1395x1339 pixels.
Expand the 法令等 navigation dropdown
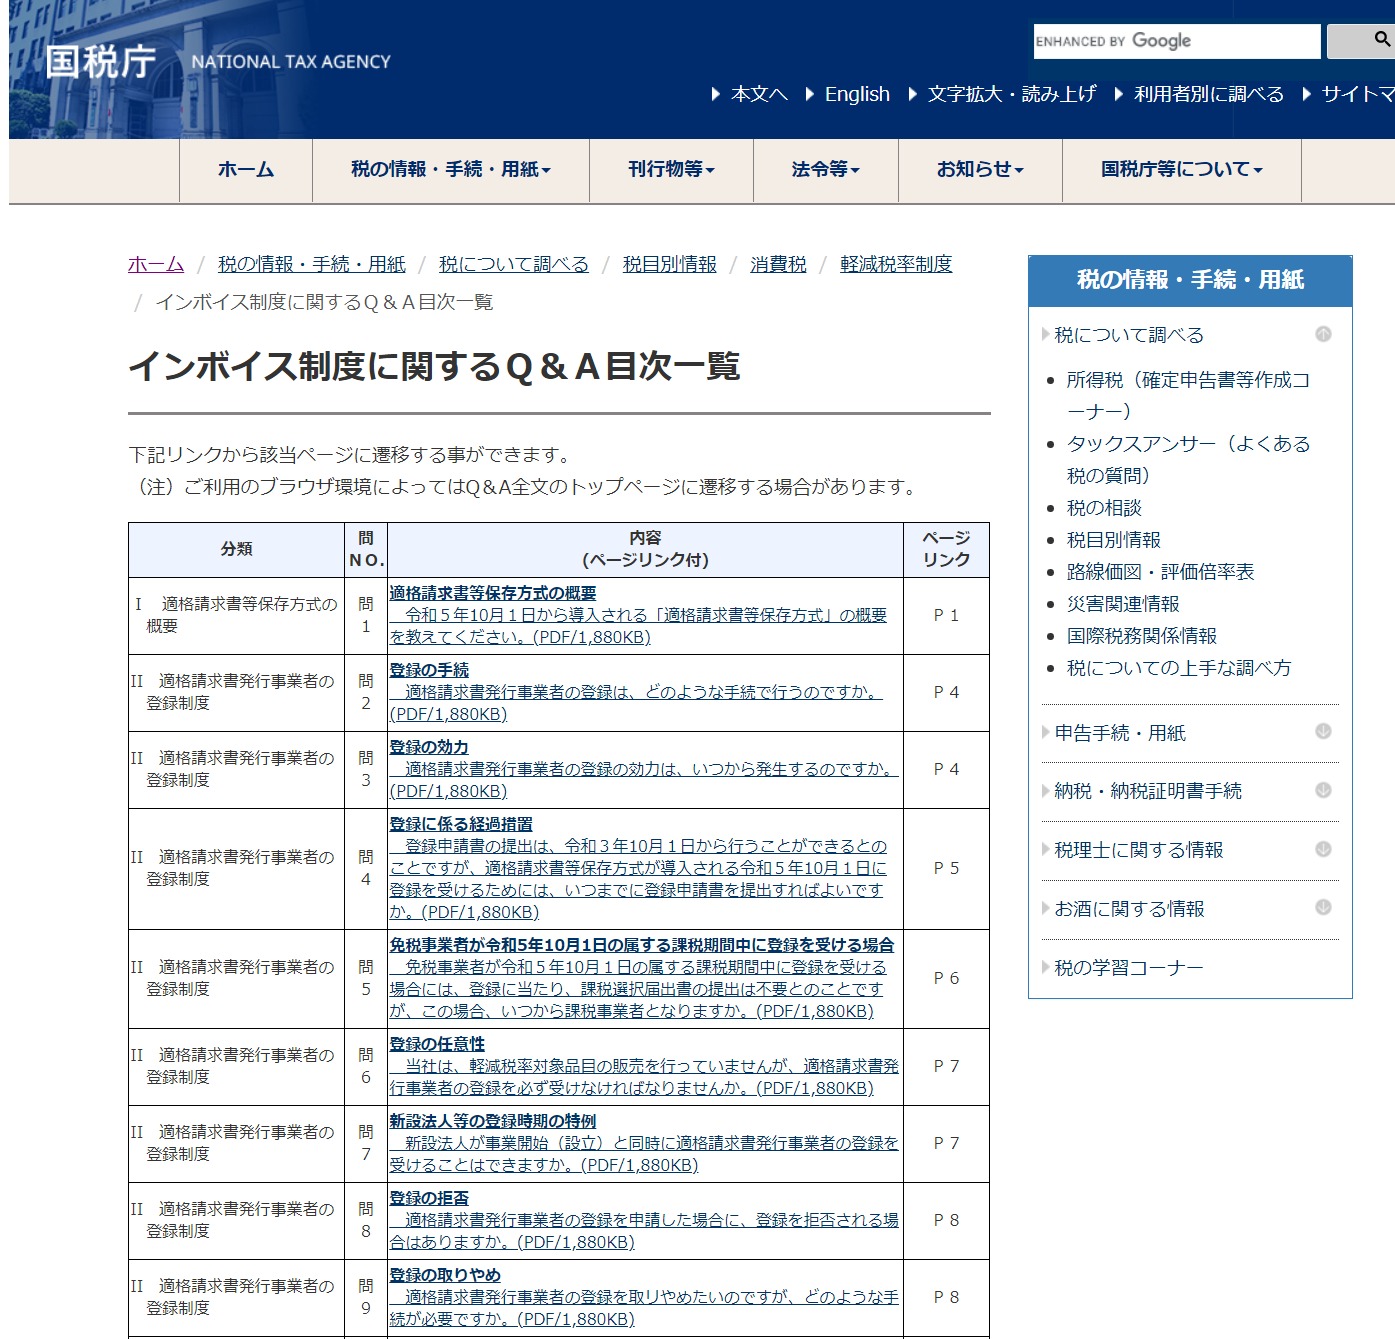[x=825, y=170]
